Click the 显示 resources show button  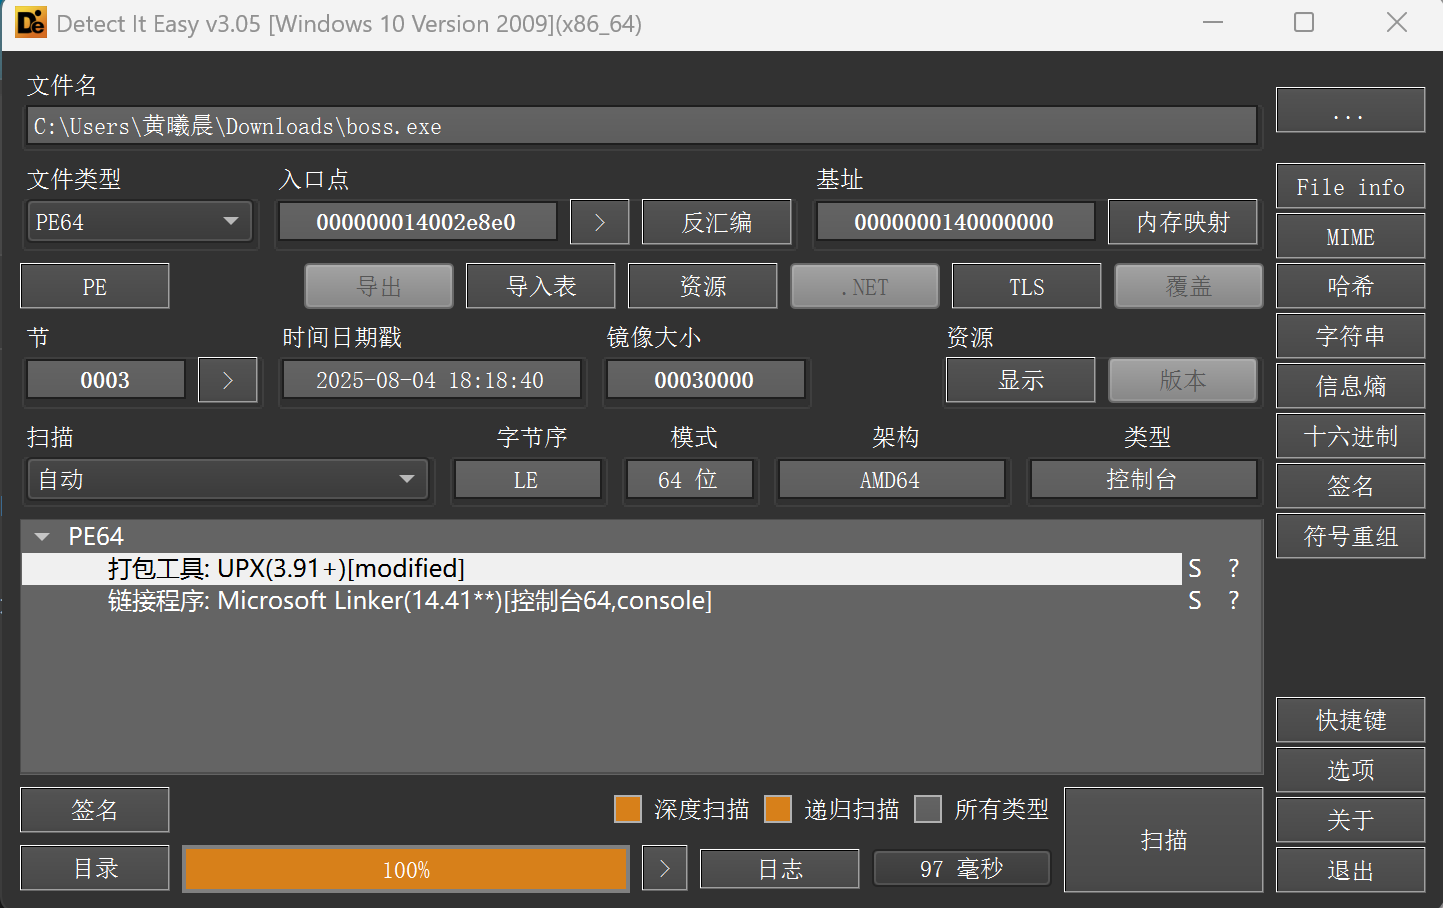(x=1020, y=380)
